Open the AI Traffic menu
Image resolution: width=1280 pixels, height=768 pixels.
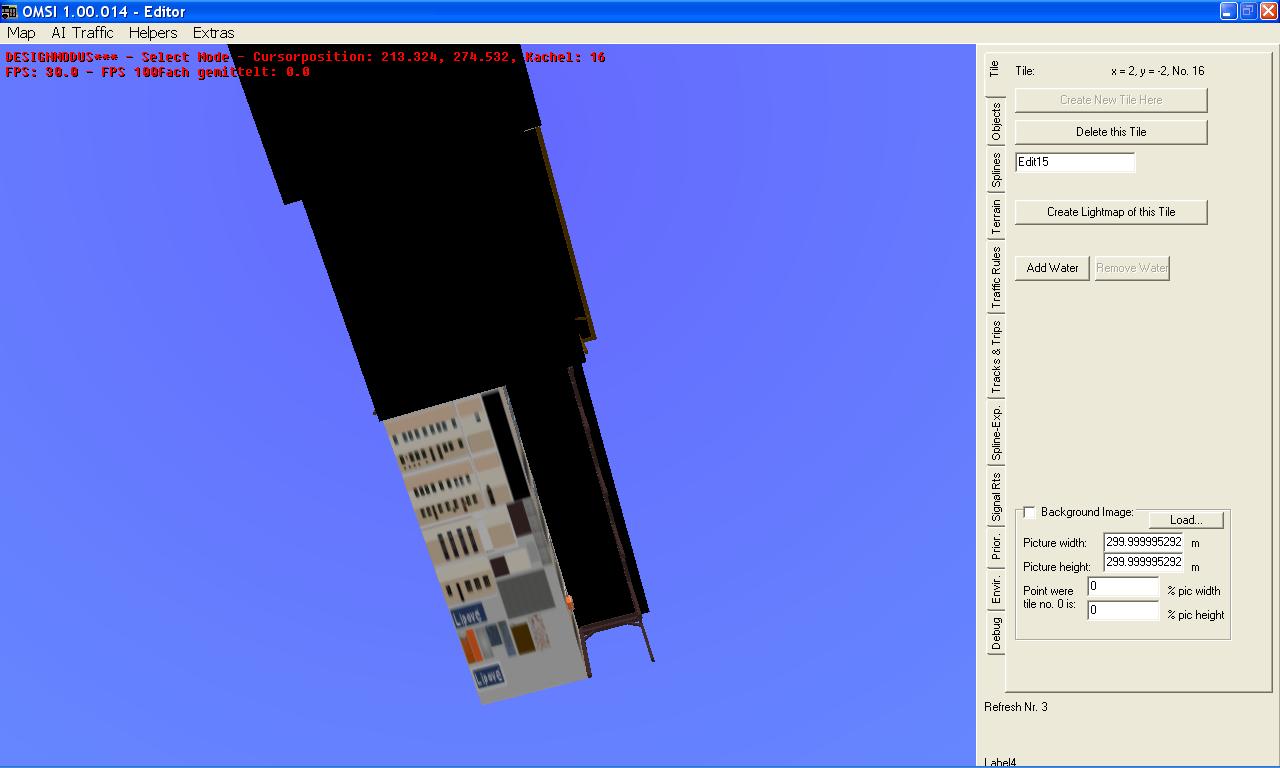(x=82, y=33)
